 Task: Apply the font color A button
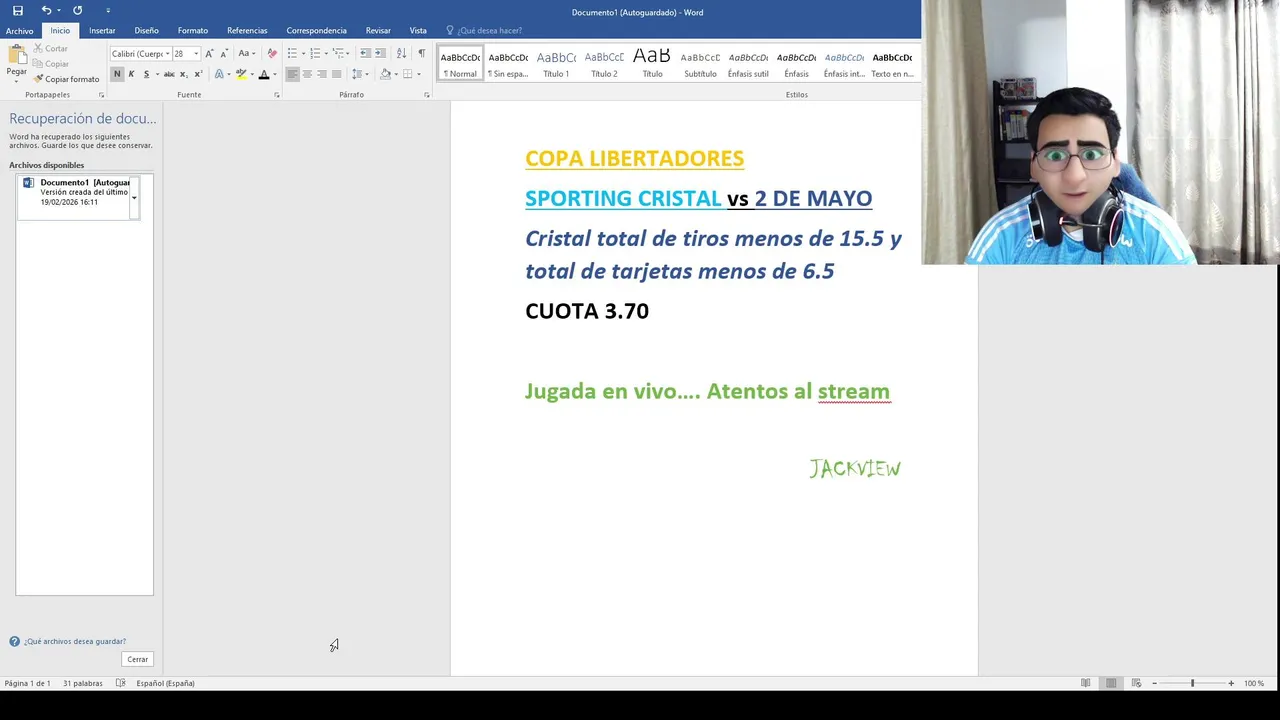pos(264,74)
